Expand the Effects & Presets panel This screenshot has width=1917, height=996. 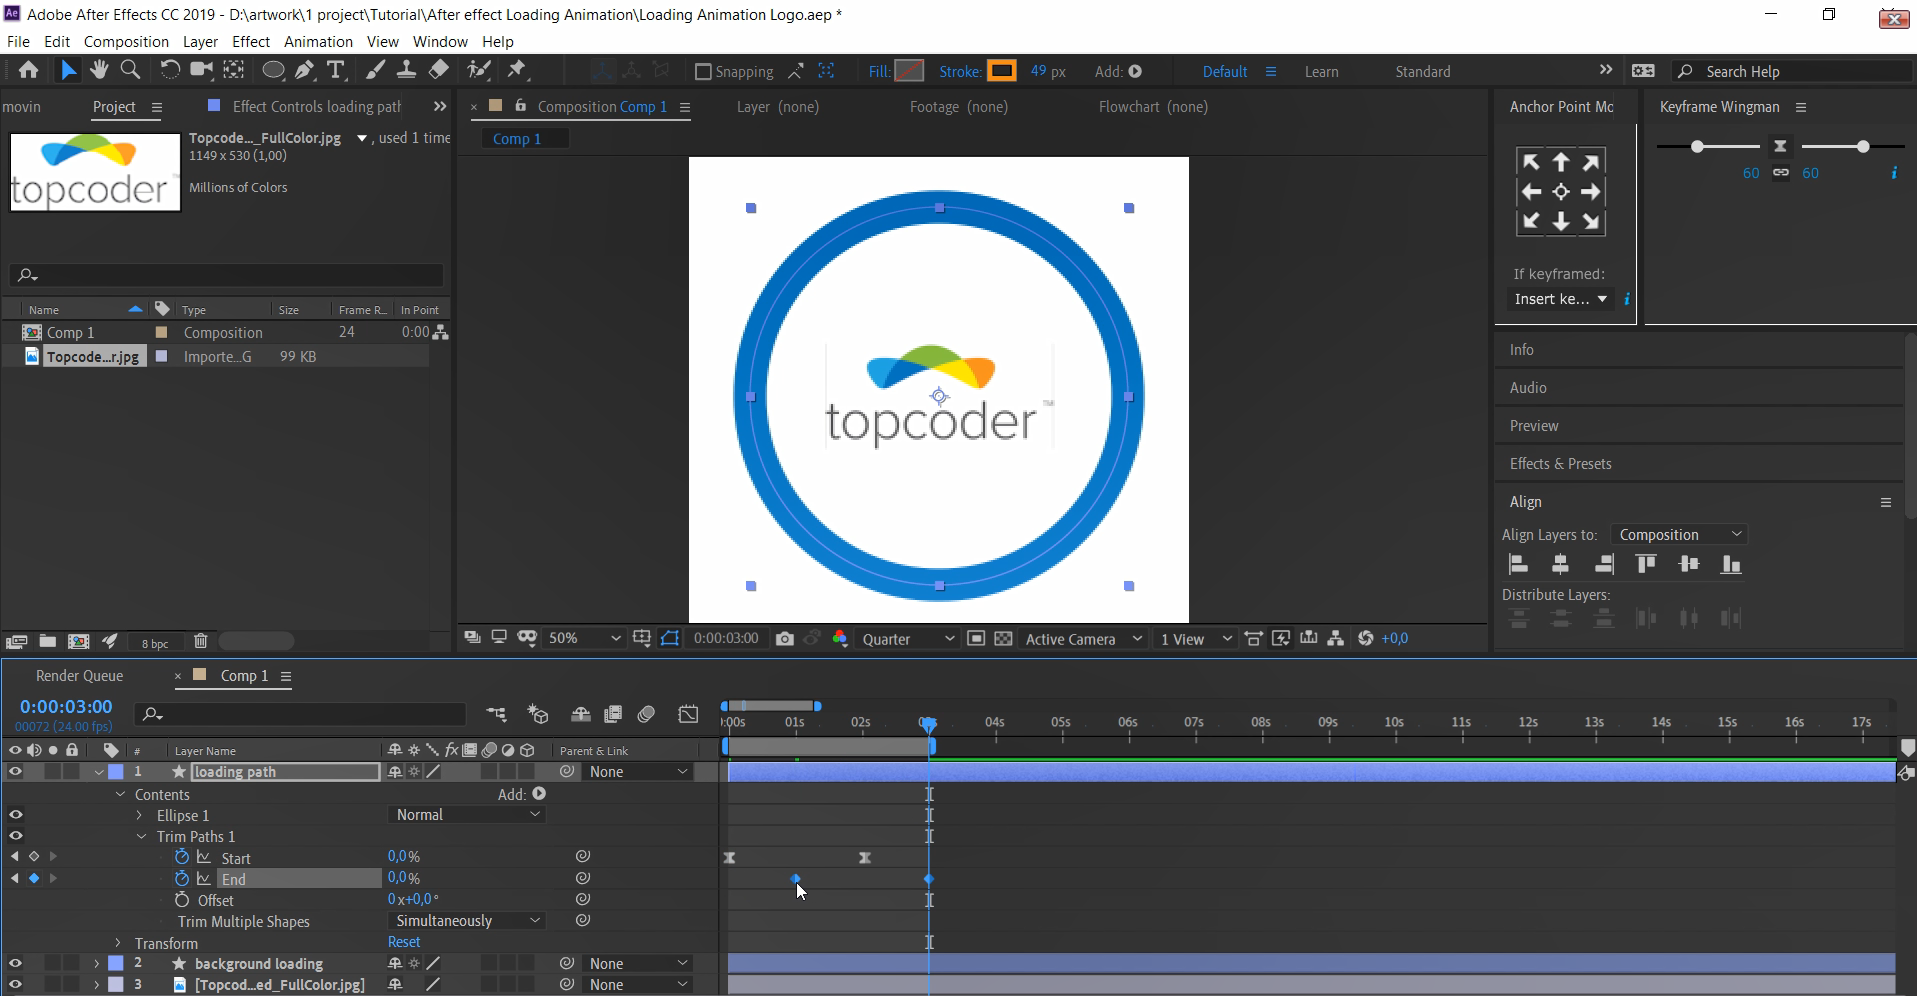pyautogui.click(x=1560, y=463)
